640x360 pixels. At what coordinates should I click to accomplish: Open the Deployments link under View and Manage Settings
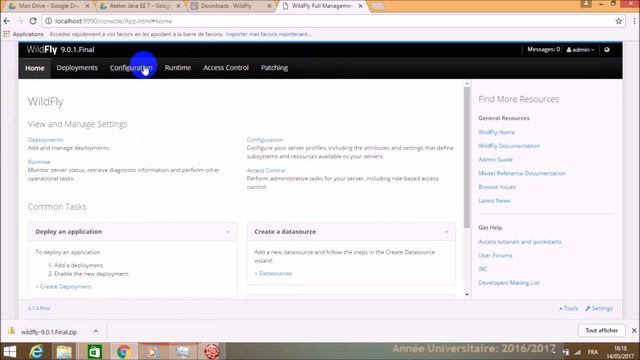tap(45, 140)
